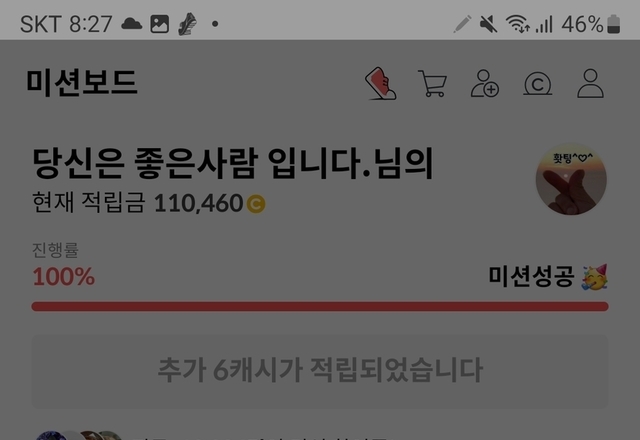Tap the picture notification icon
Image resolution: width=640 pixels, height=440 pixels.
pos(160,24)
